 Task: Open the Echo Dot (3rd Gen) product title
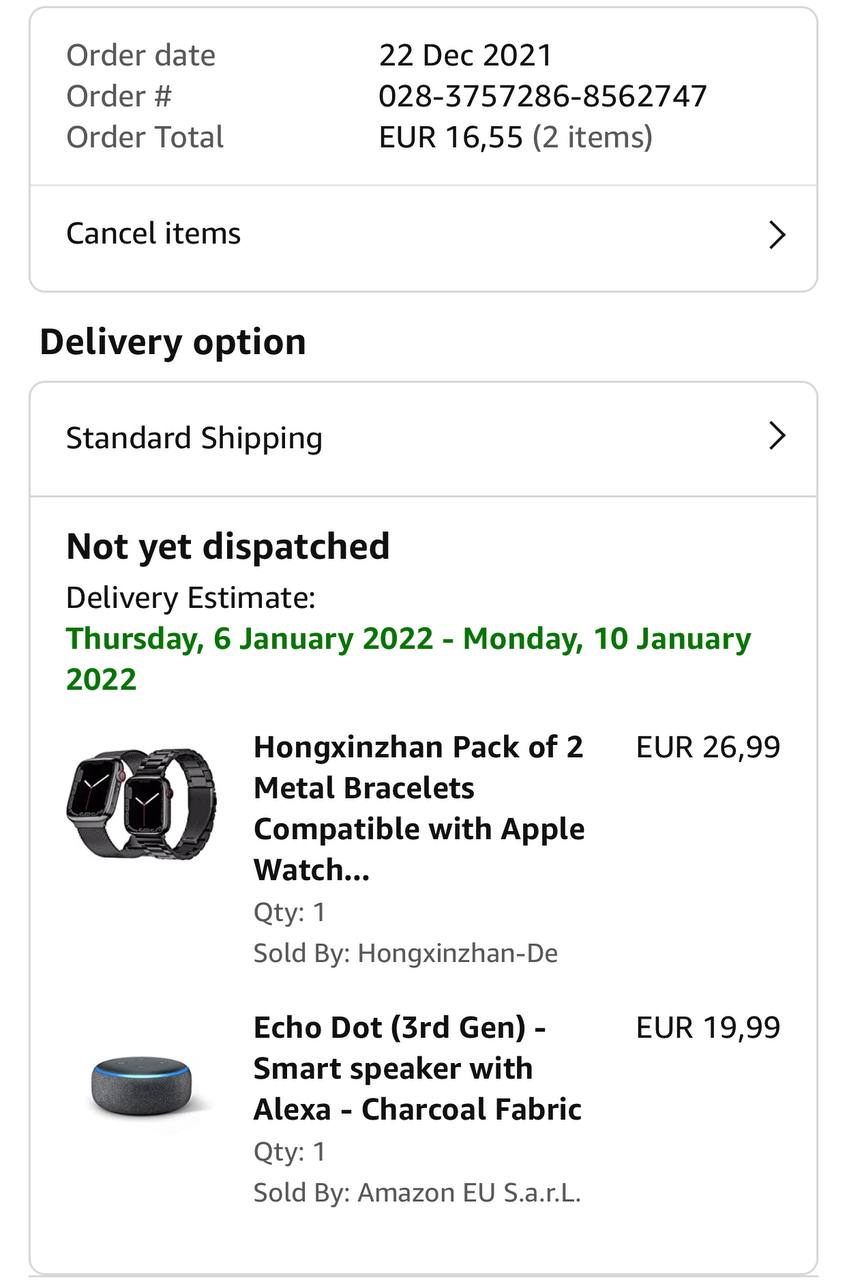click(417, 1068)
